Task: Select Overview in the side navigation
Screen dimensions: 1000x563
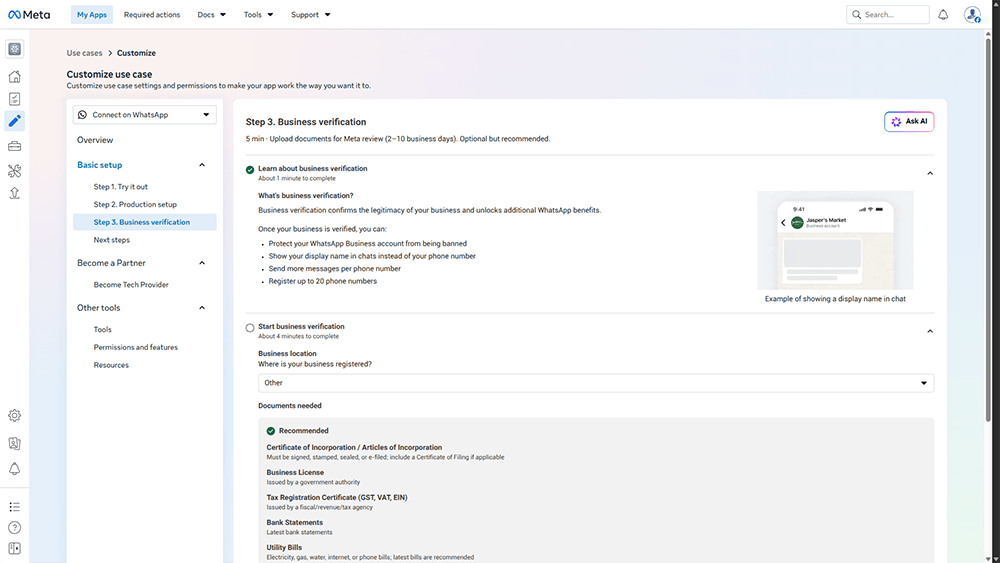Action: (95, 140)
